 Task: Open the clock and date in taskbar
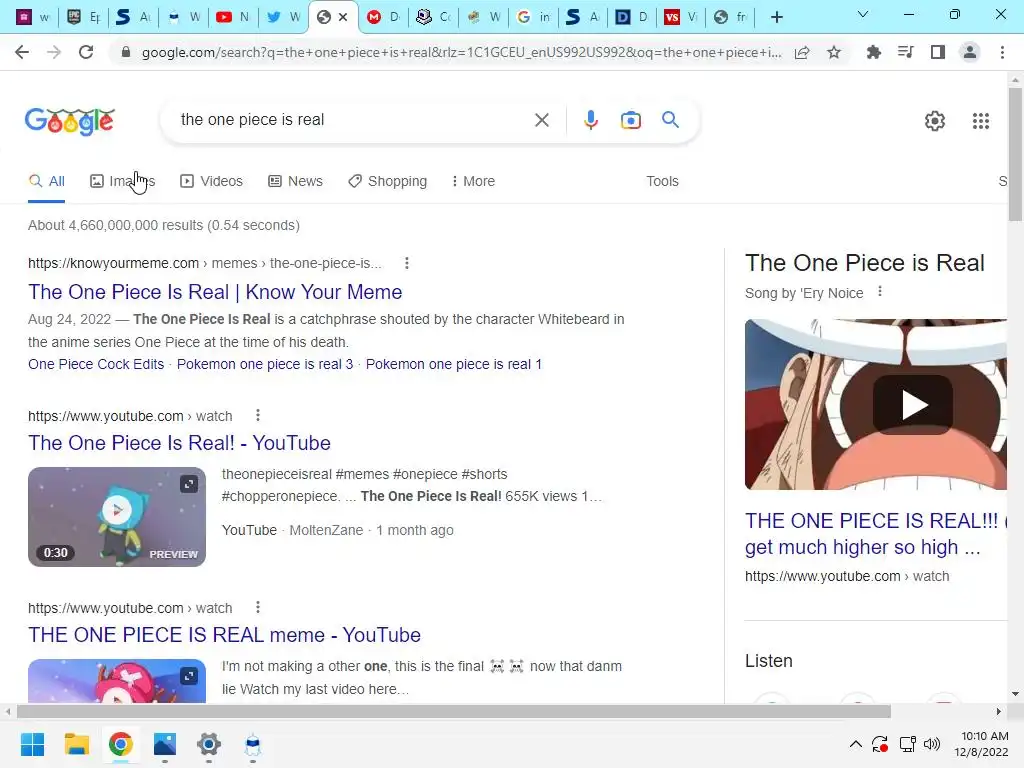point(982,744)
